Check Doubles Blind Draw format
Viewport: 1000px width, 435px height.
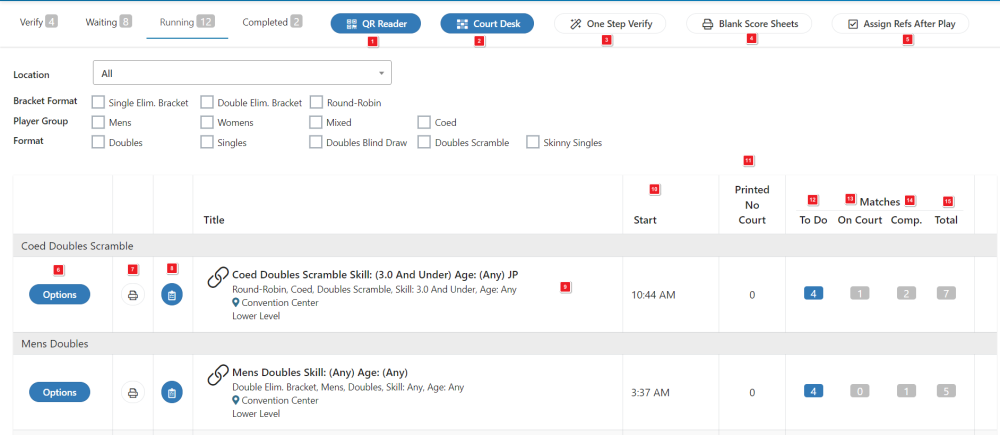point(316,142)
